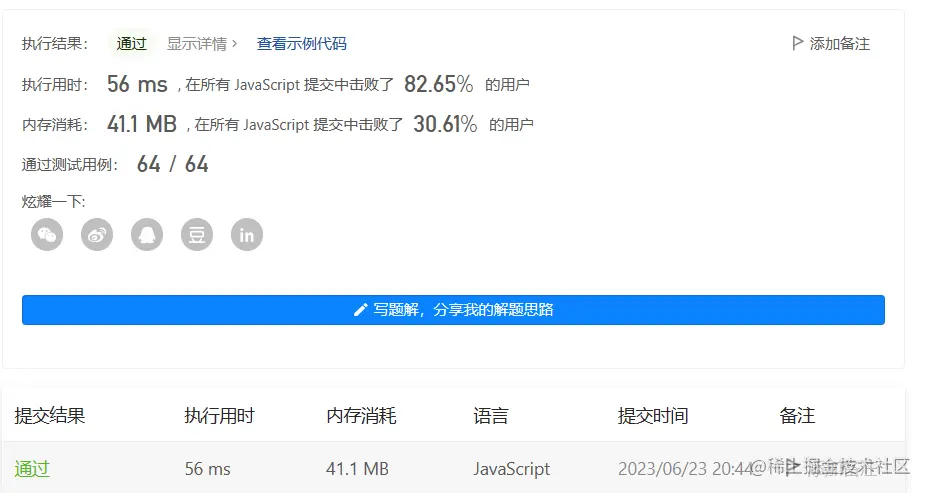Click the 备注 column header
927x493 pixels.
(797, 416)
